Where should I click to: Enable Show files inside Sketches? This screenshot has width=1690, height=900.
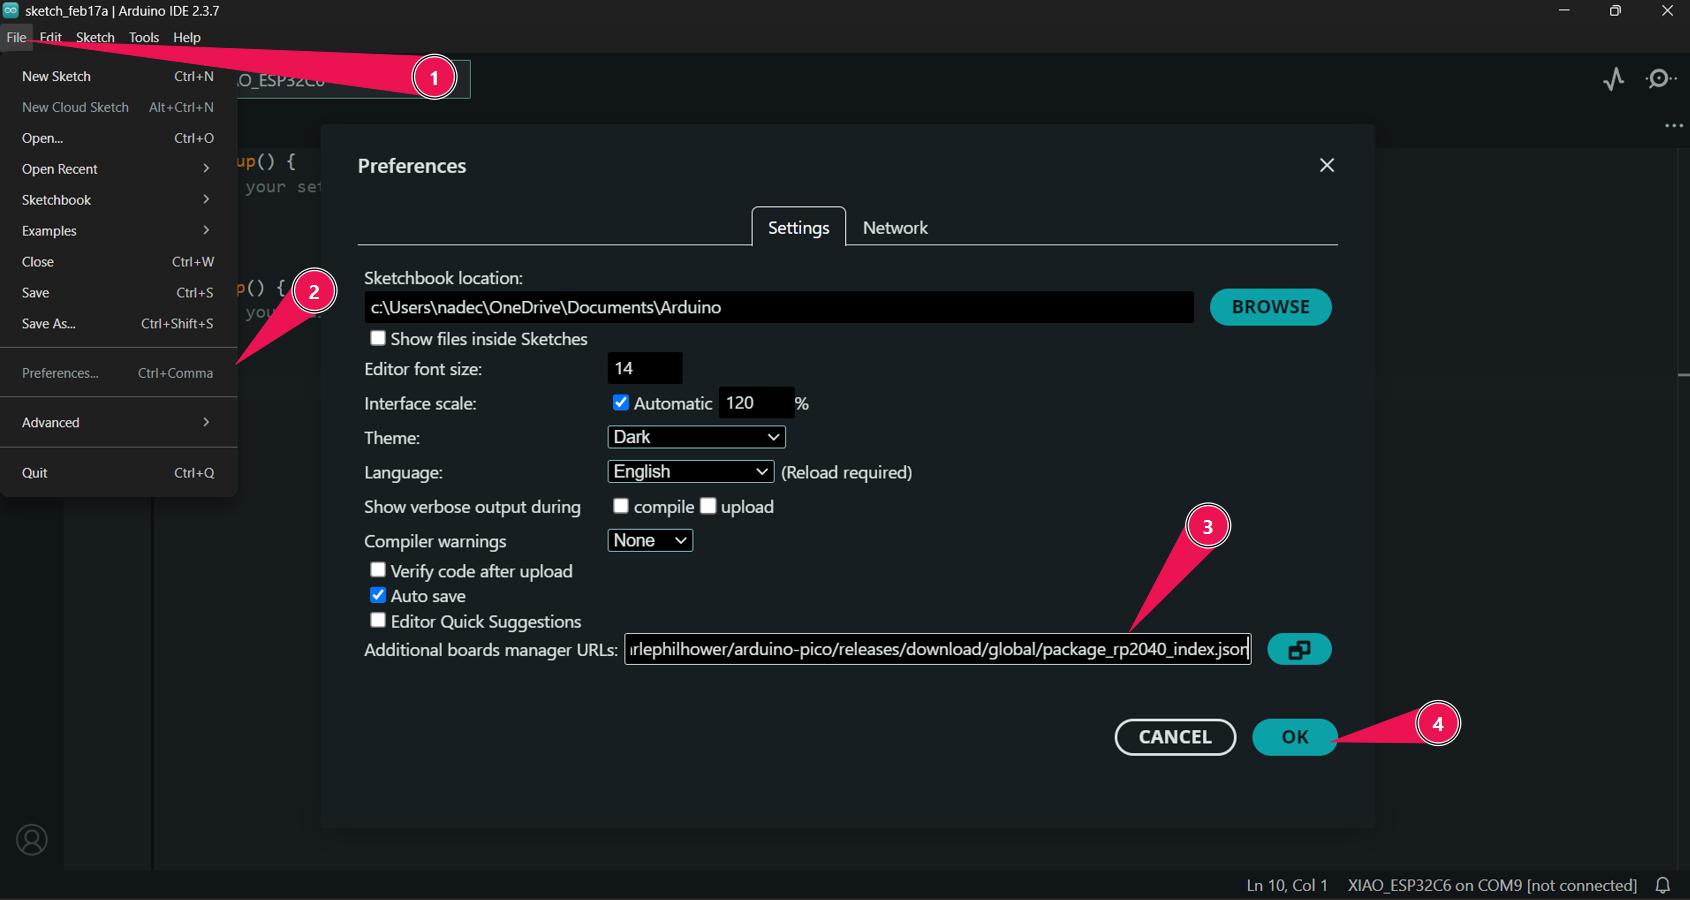378,338
